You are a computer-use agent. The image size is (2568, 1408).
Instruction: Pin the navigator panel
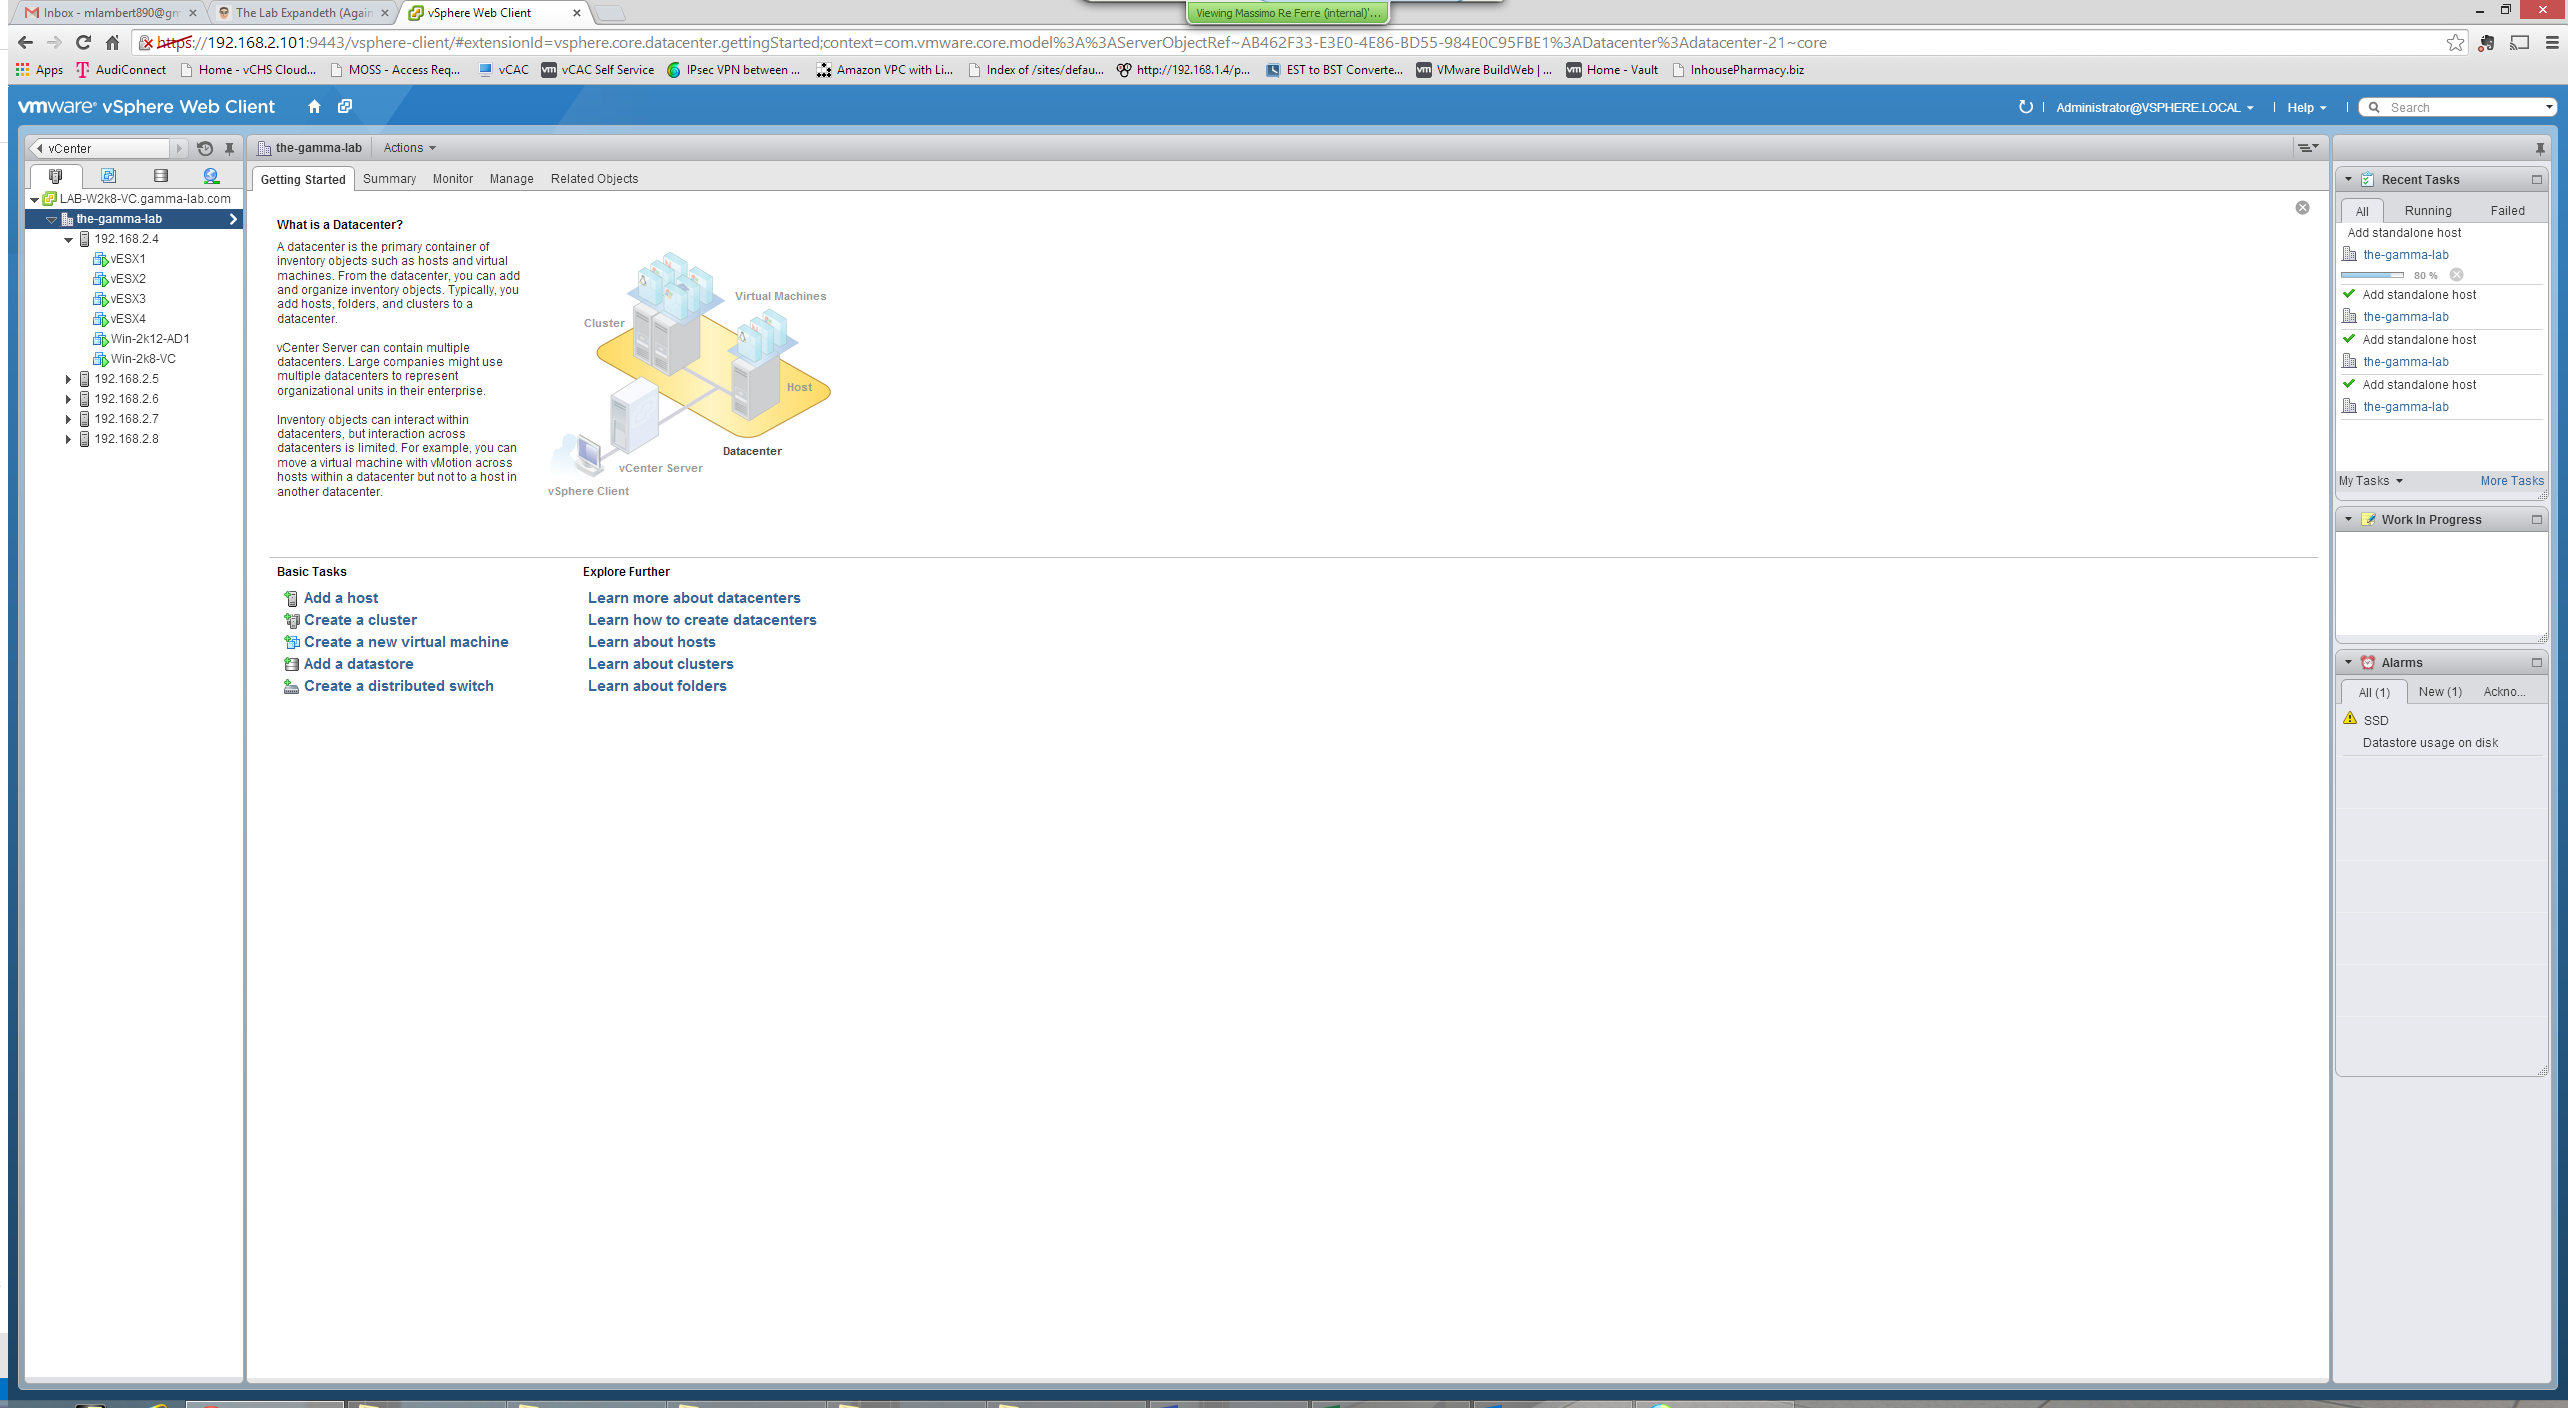[229, 148]
